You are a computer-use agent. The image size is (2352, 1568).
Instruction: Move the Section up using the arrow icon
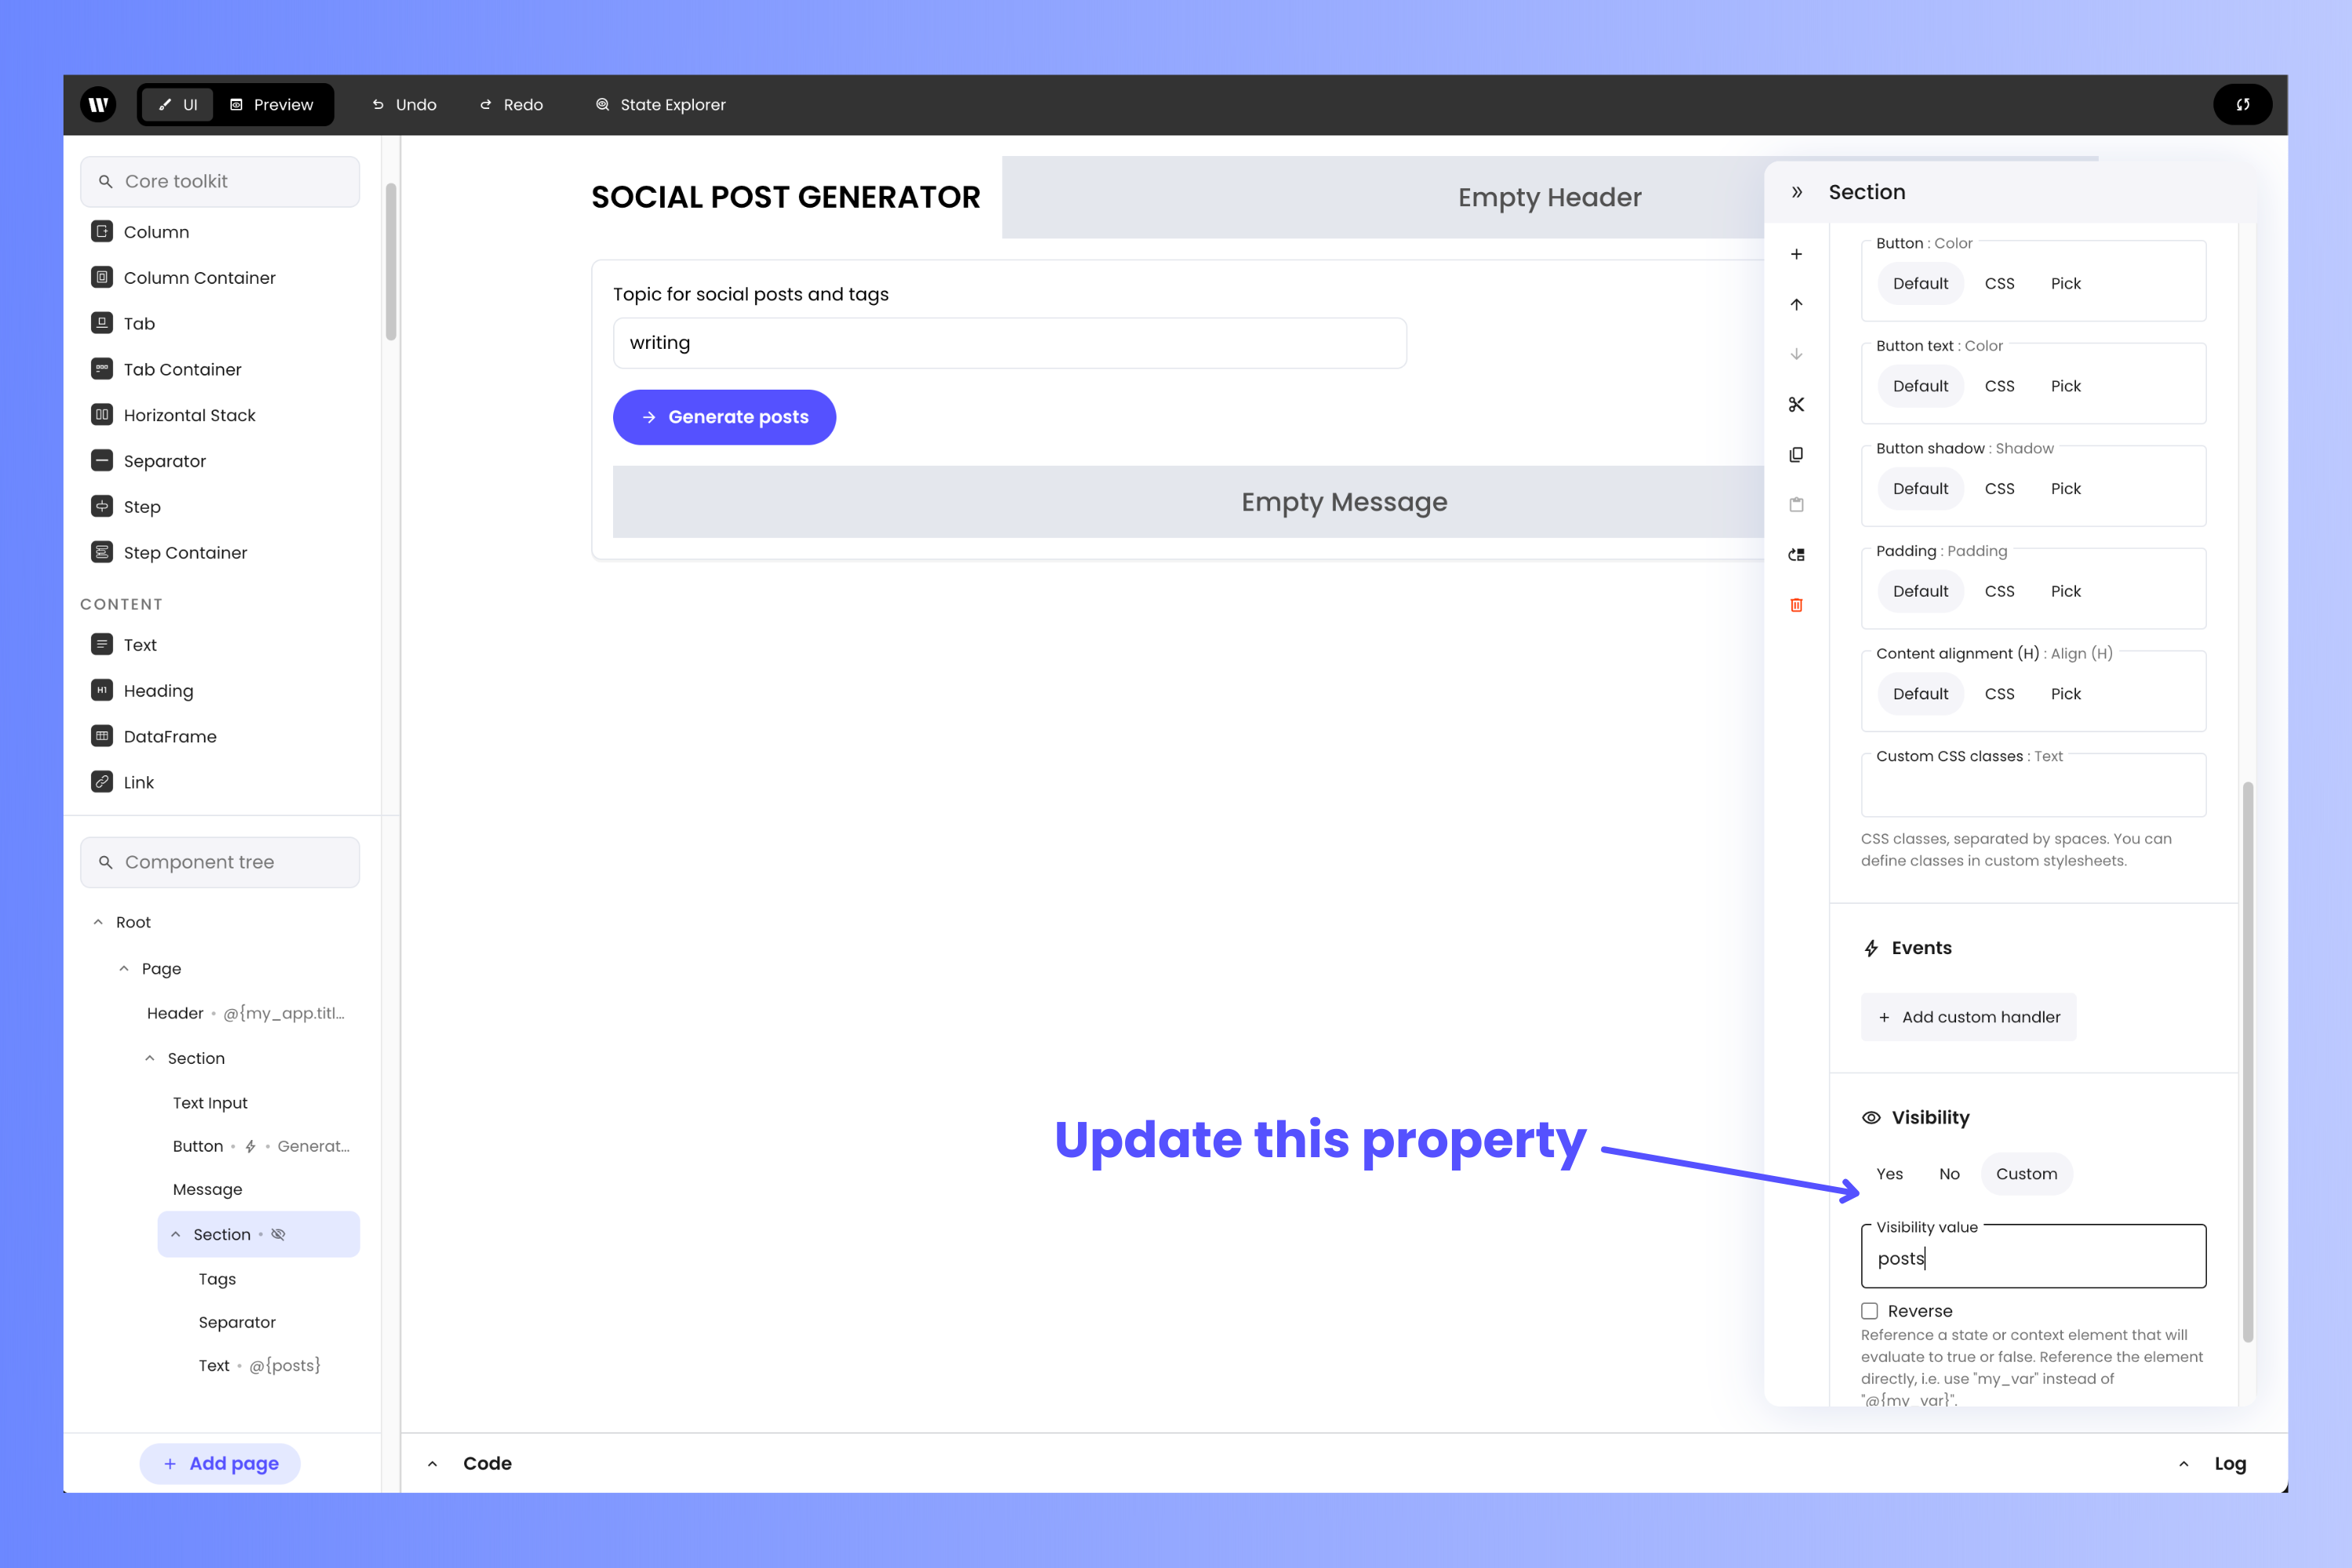point(1797,304)
